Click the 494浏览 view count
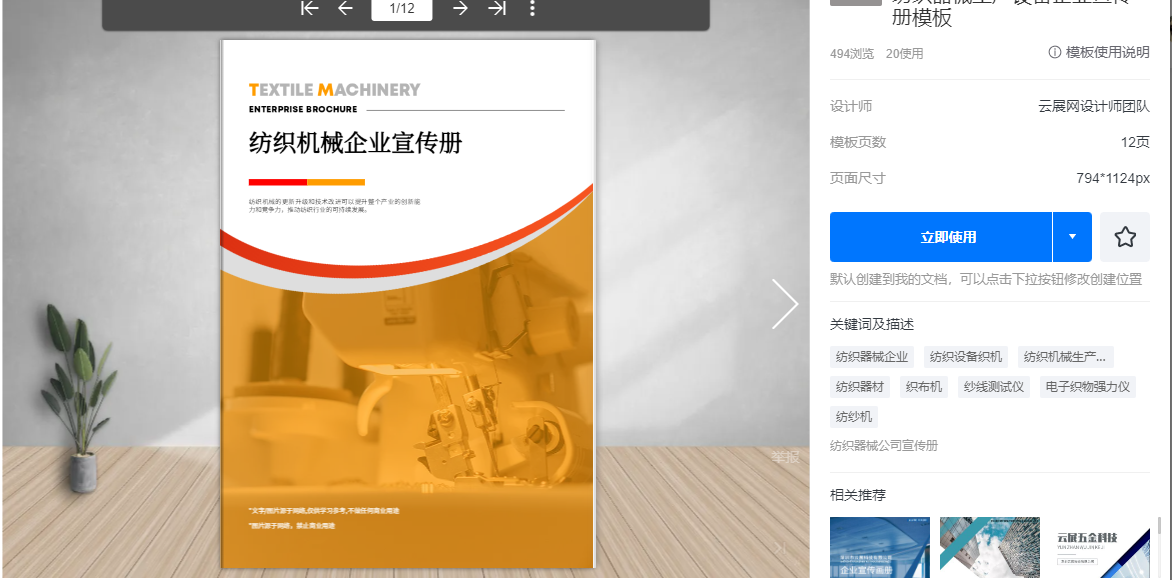Viewport: 1172px width, 580px height. click(x=851, y=54)
